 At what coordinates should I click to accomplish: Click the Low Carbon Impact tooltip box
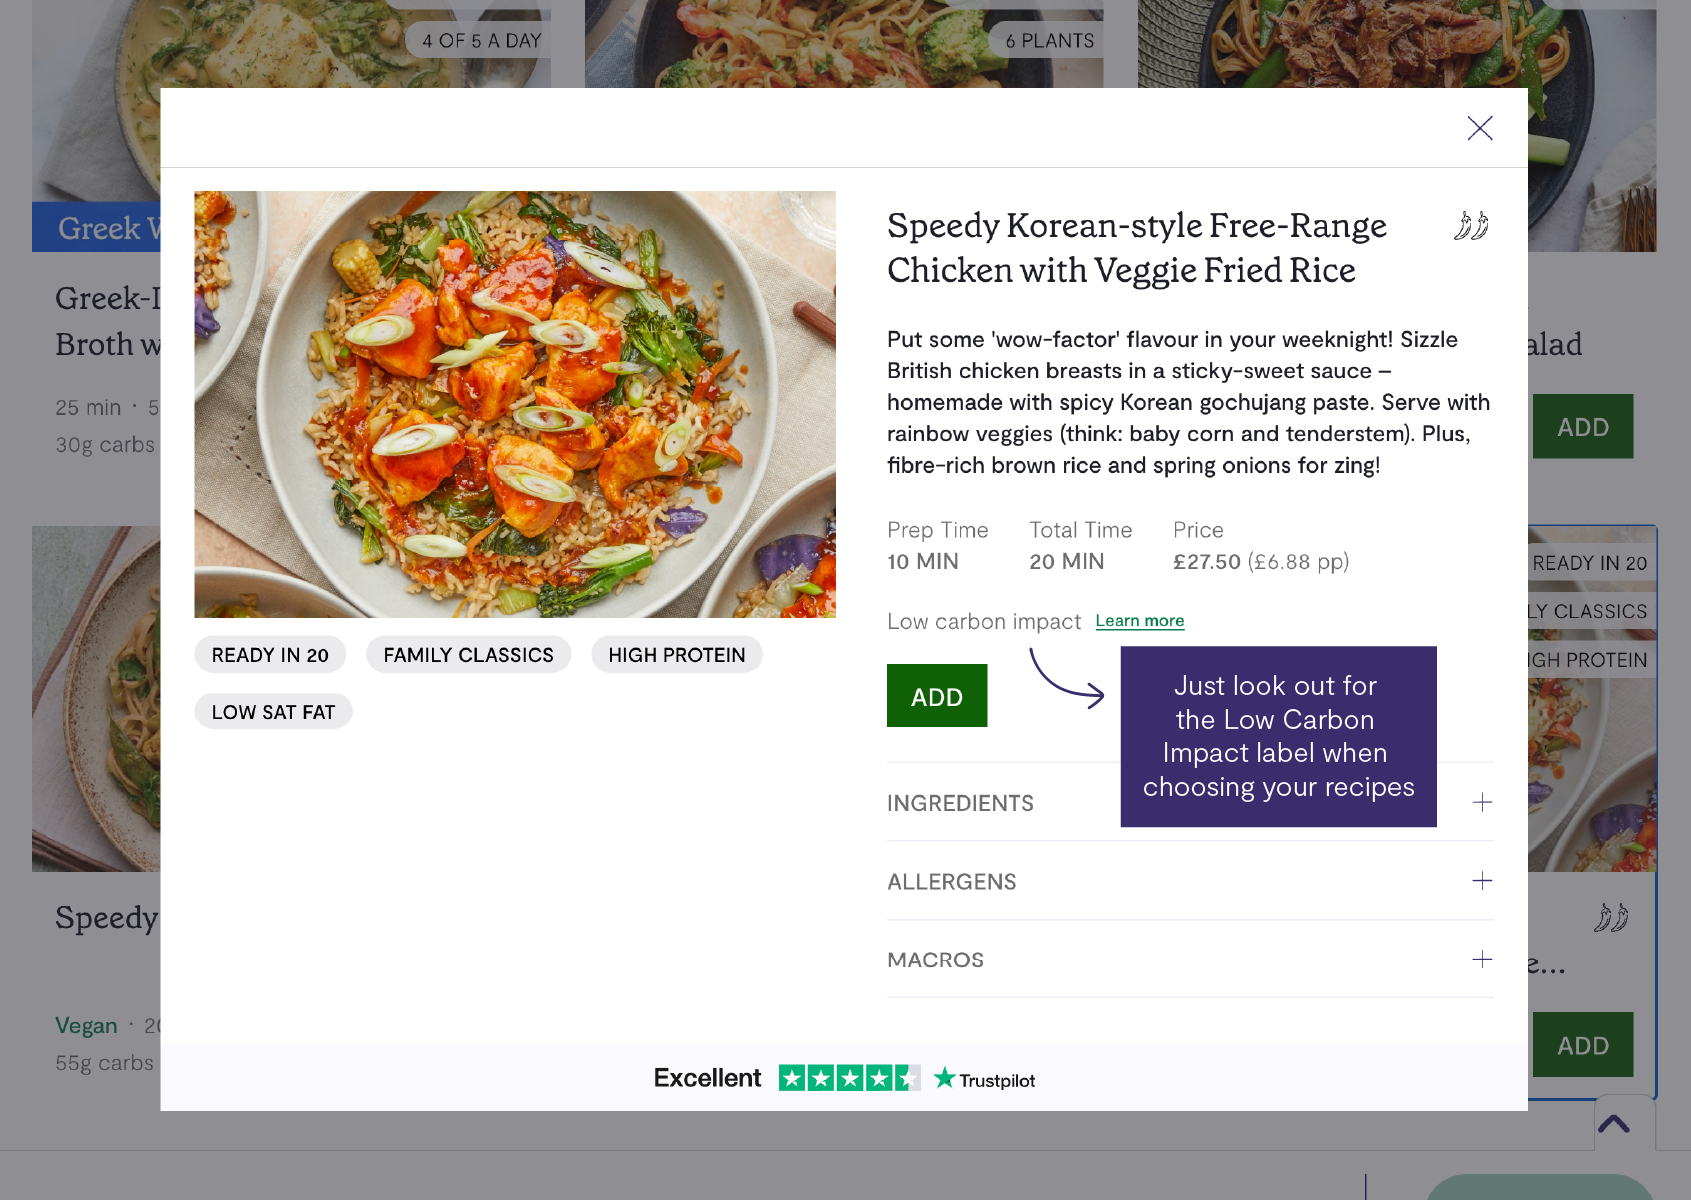coord(1278,736)
